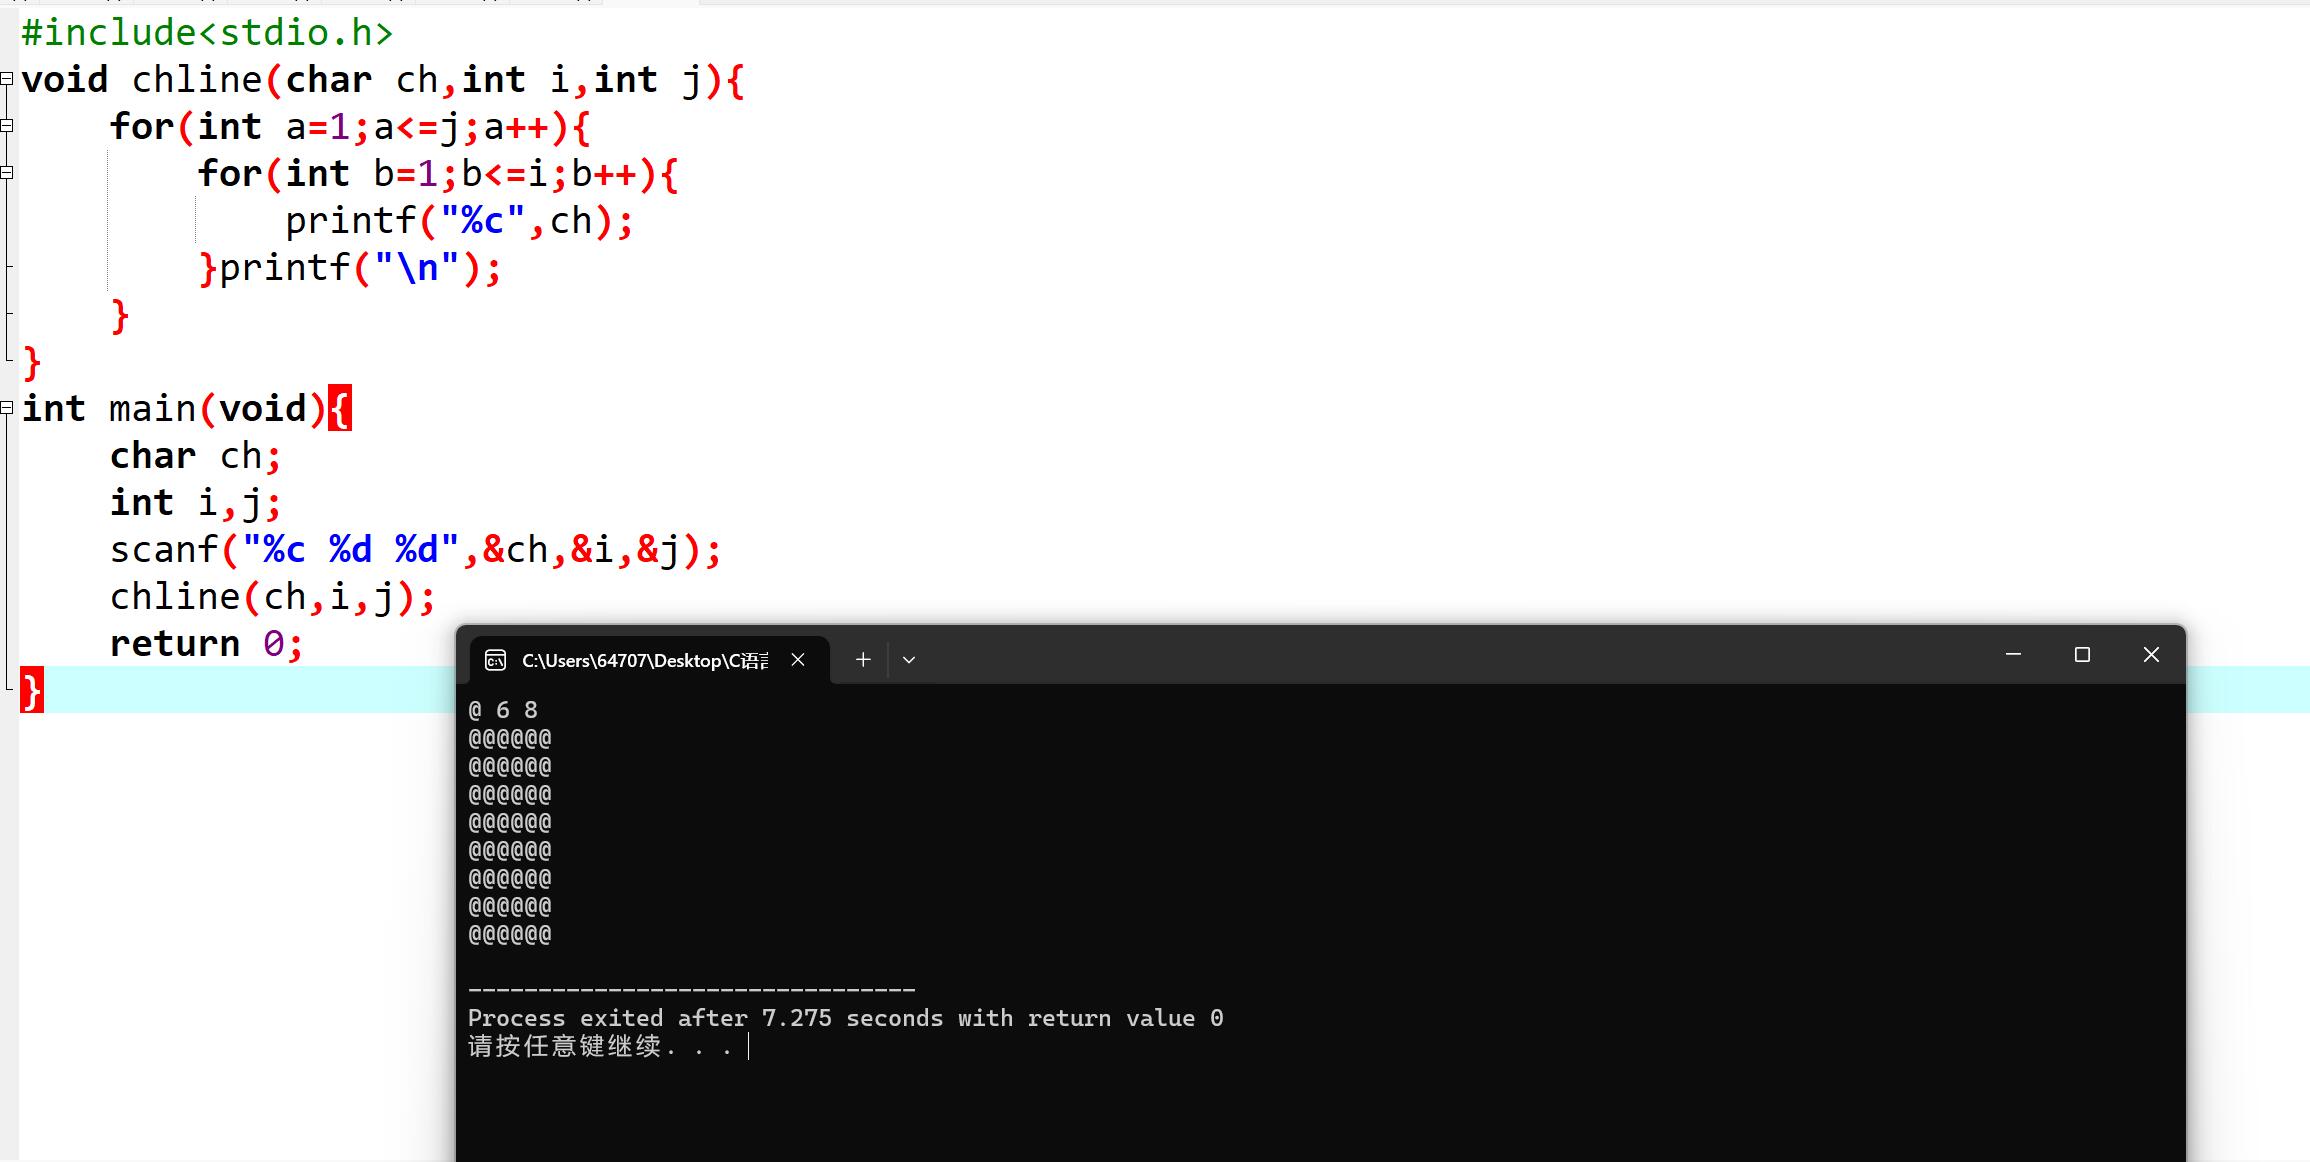This screenshot has height=1162, width=2310.
Task: Open a new terminal tab with the plus icon
Action: pos(862,659)
